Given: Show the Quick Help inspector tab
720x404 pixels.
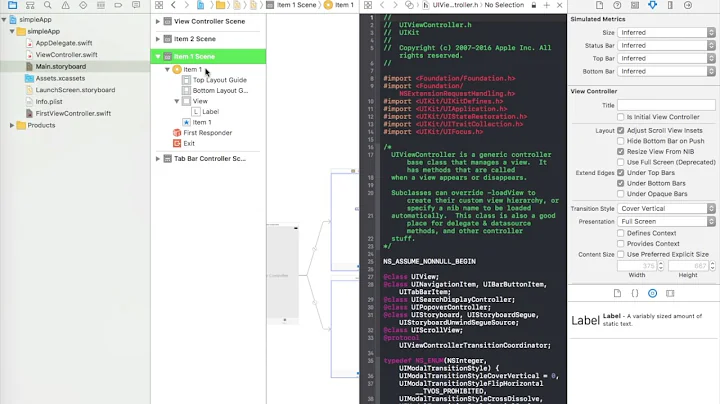Looking at the screenshot, I should pyautogui.click(x=617, y=5).
